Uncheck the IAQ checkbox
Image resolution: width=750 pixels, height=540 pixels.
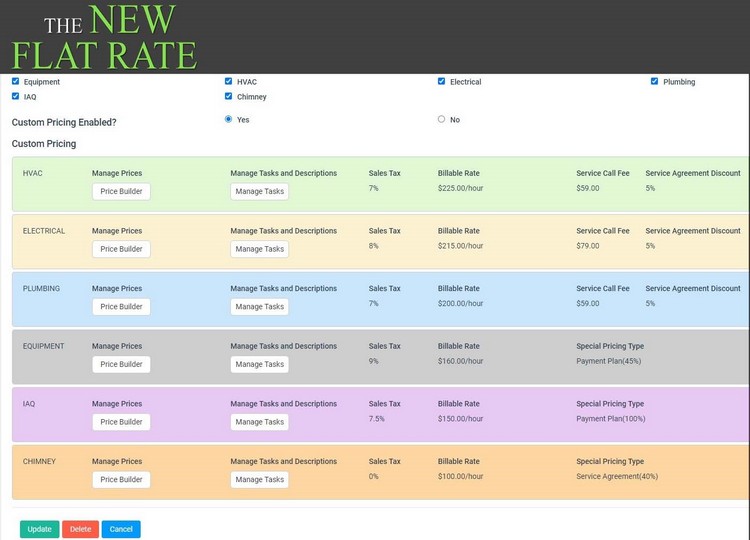[15, 96]
